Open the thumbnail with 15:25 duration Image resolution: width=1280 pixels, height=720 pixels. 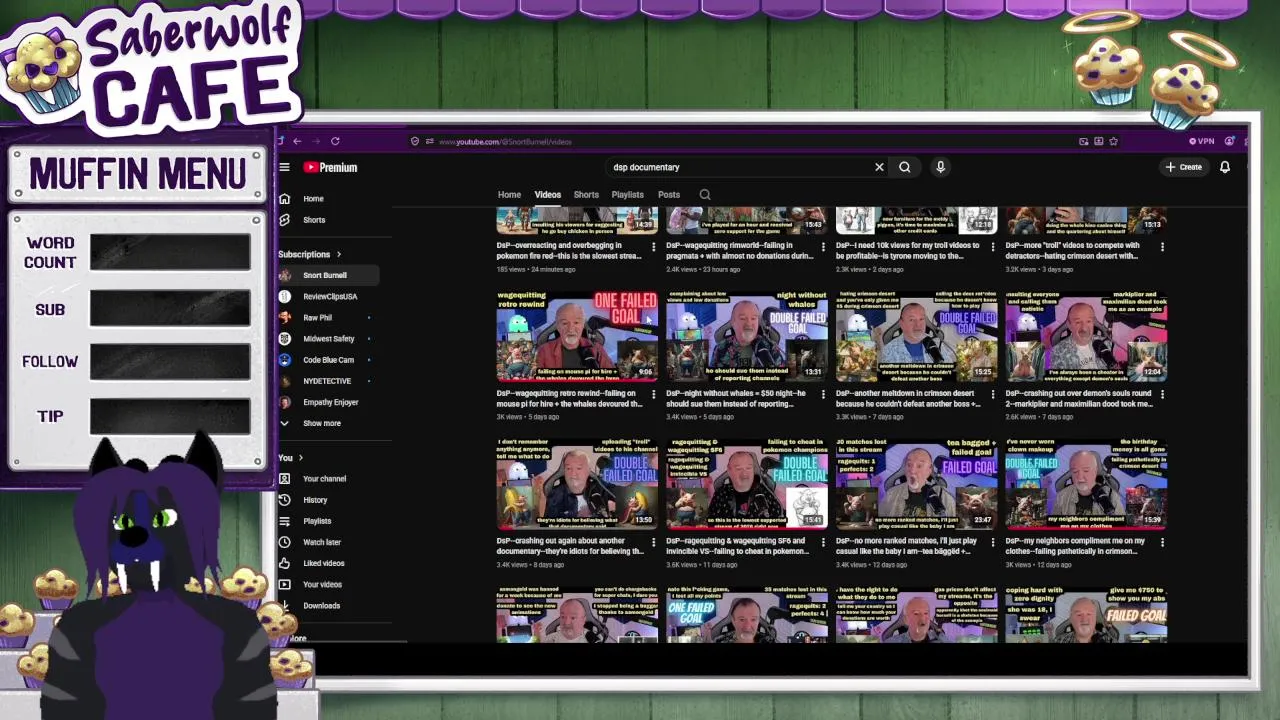[916, 335]
